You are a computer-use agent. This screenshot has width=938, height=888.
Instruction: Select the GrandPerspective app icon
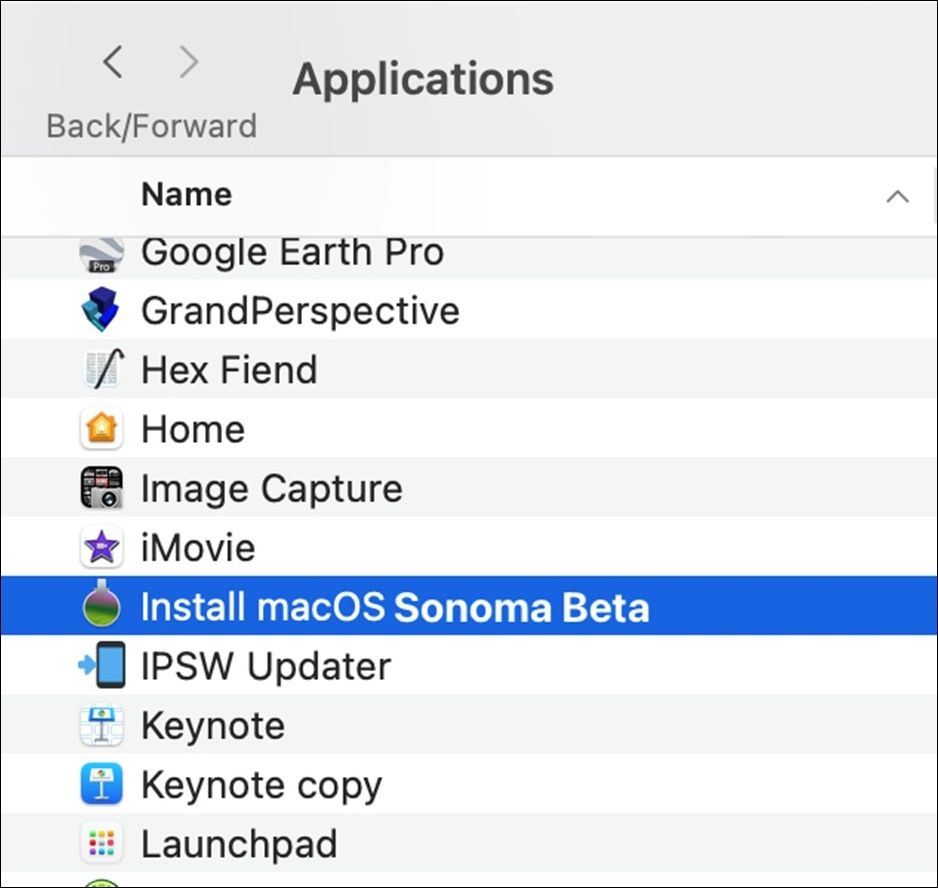101,311
